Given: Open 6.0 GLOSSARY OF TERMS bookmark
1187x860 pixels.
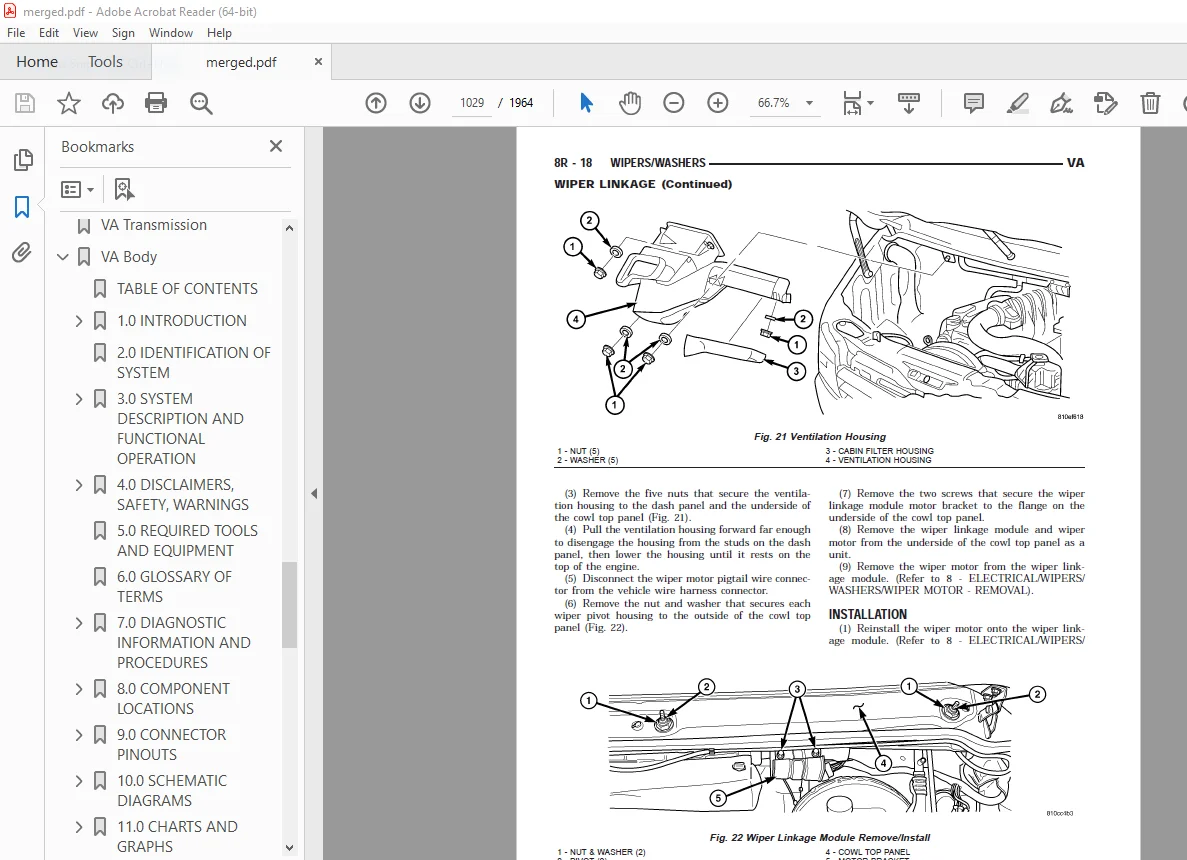Looking at the screenshot, I should click(174, 587).
